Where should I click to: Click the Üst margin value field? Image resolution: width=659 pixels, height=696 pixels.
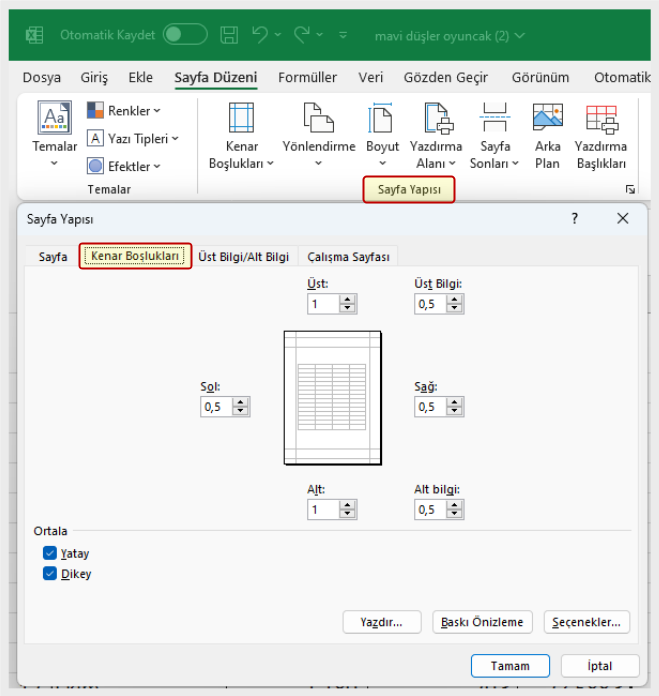pos(324,304)
